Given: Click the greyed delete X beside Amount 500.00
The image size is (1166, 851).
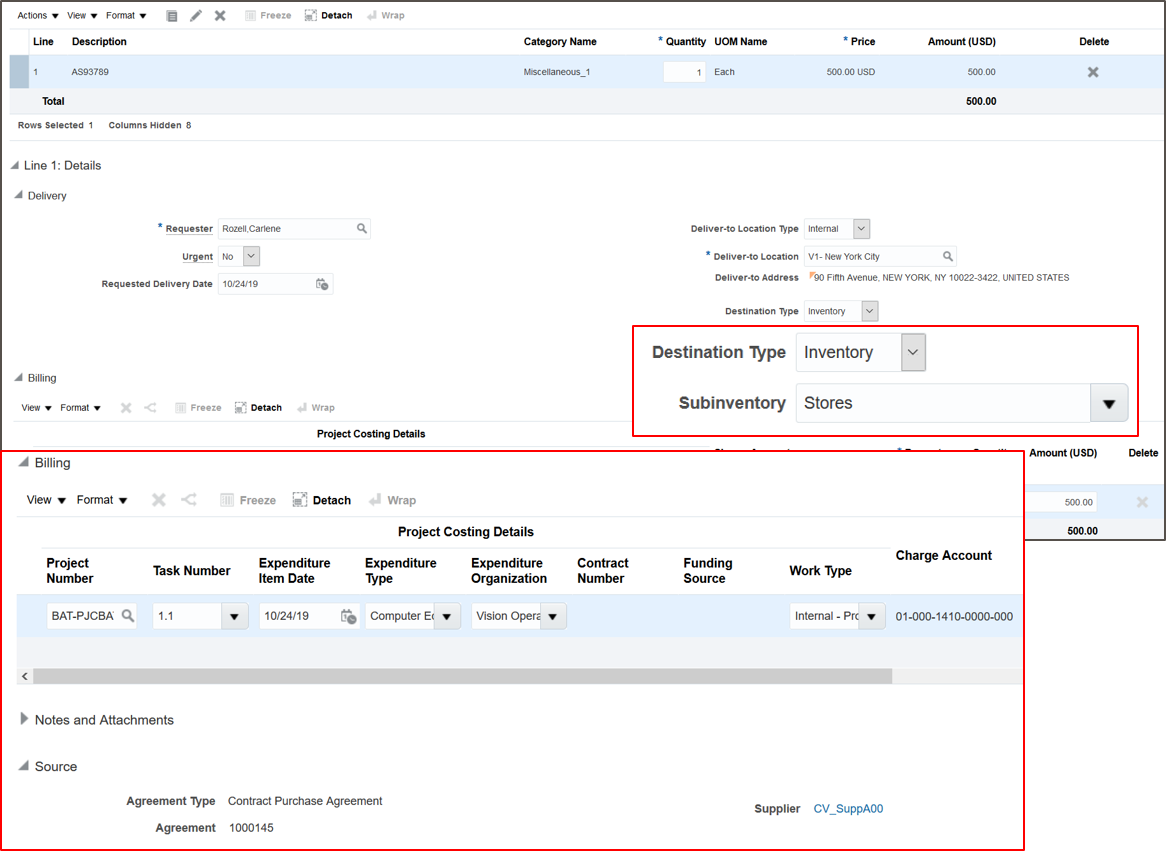Looking at the screenshot, I should pyautogui.click(x=1142, y=502).
